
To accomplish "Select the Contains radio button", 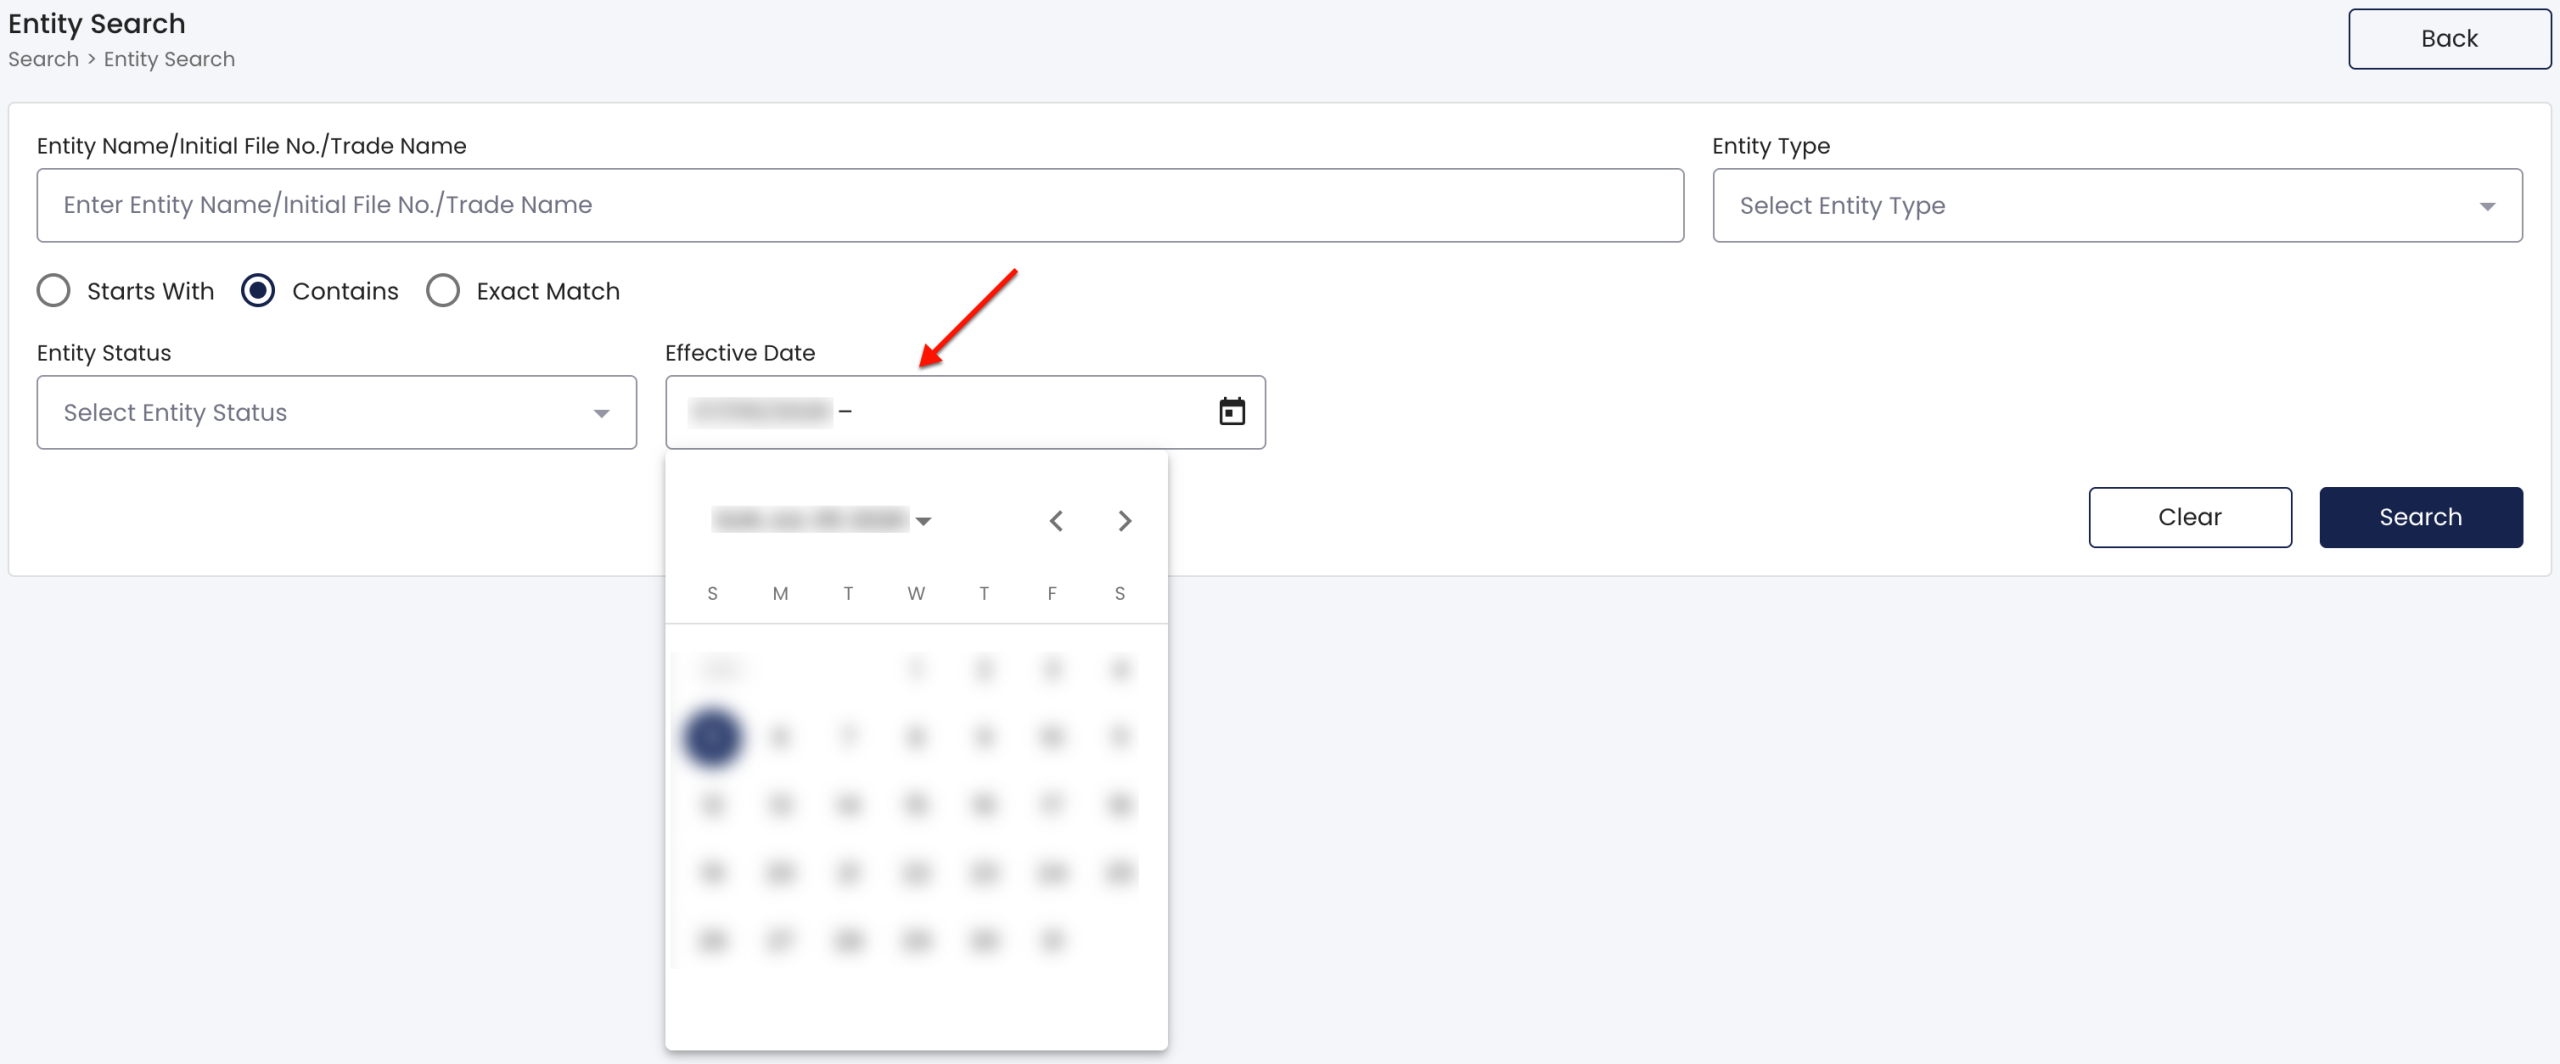I will click(x=258, y=291).
